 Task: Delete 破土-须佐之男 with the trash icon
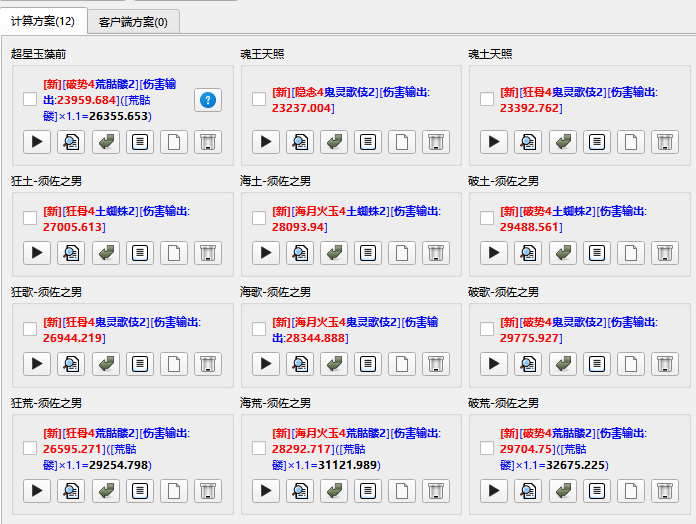coord(665,253)
